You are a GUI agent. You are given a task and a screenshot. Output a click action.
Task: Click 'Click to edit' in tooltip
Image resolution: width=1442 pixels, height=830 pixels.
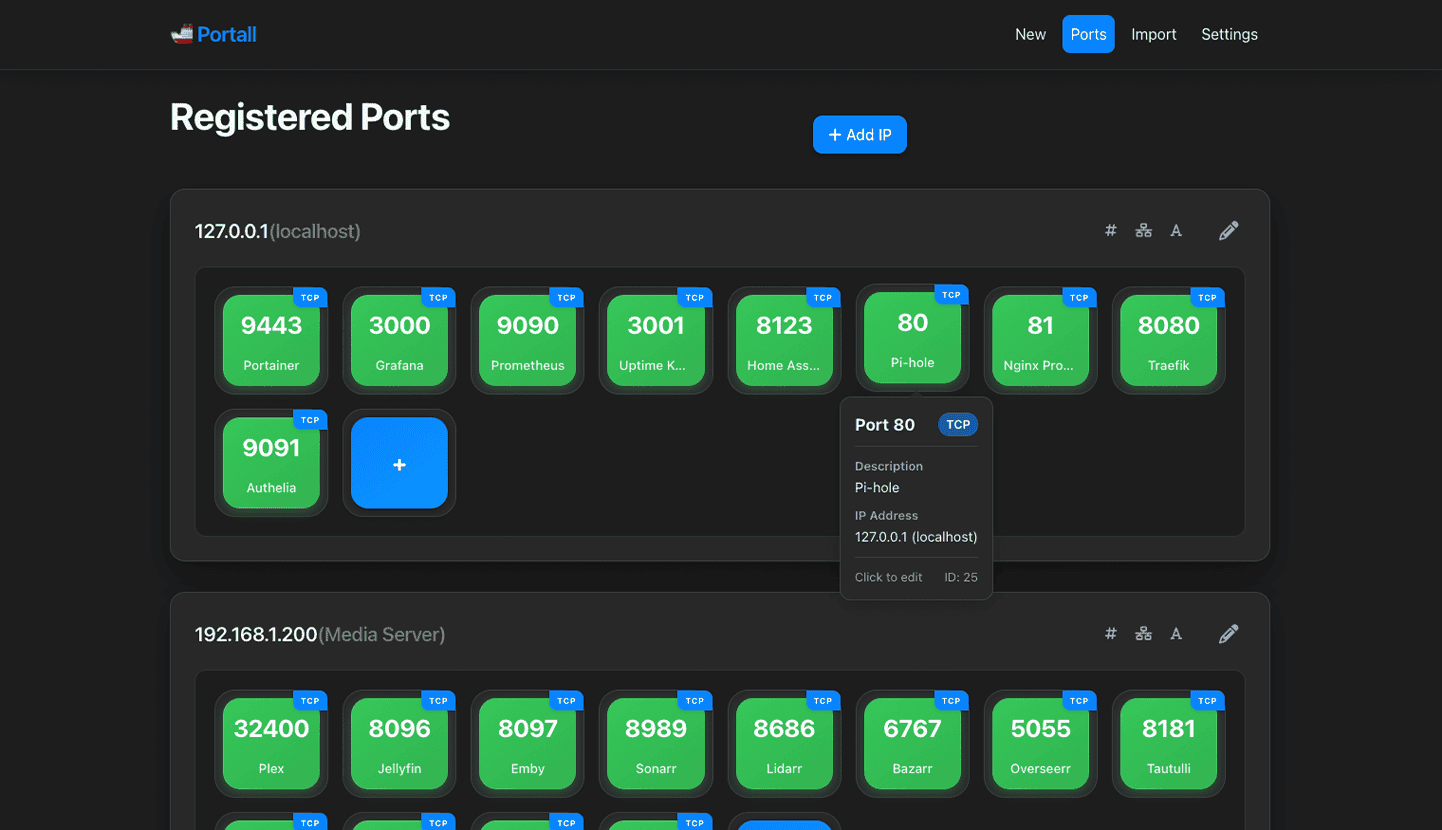click(888, 577)
